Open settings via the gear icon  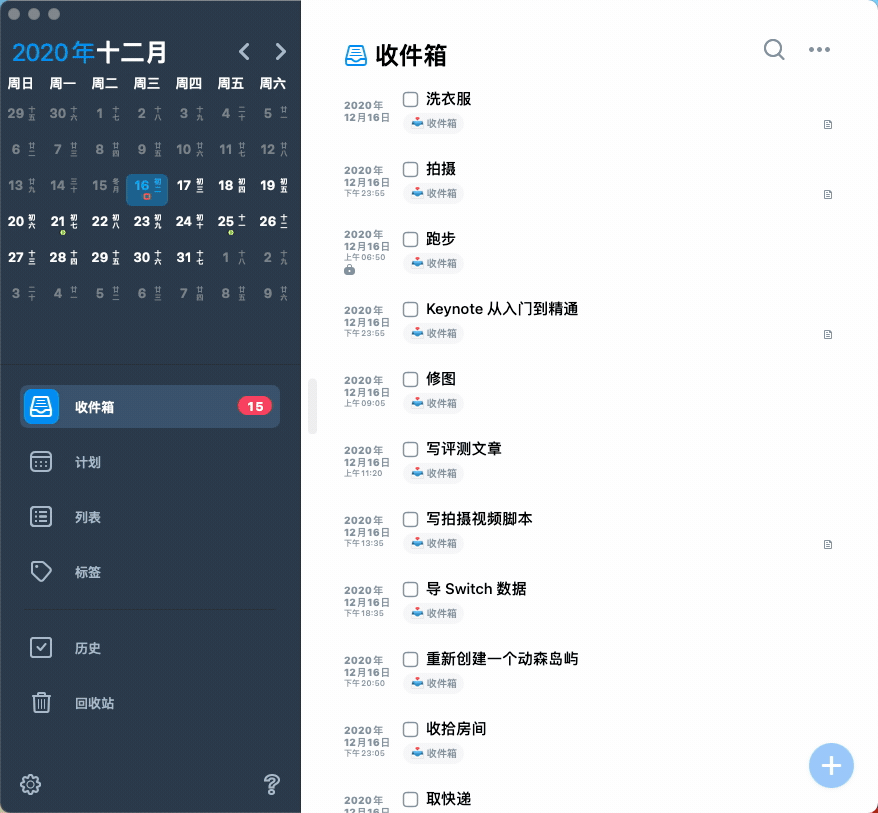point(30,784)
